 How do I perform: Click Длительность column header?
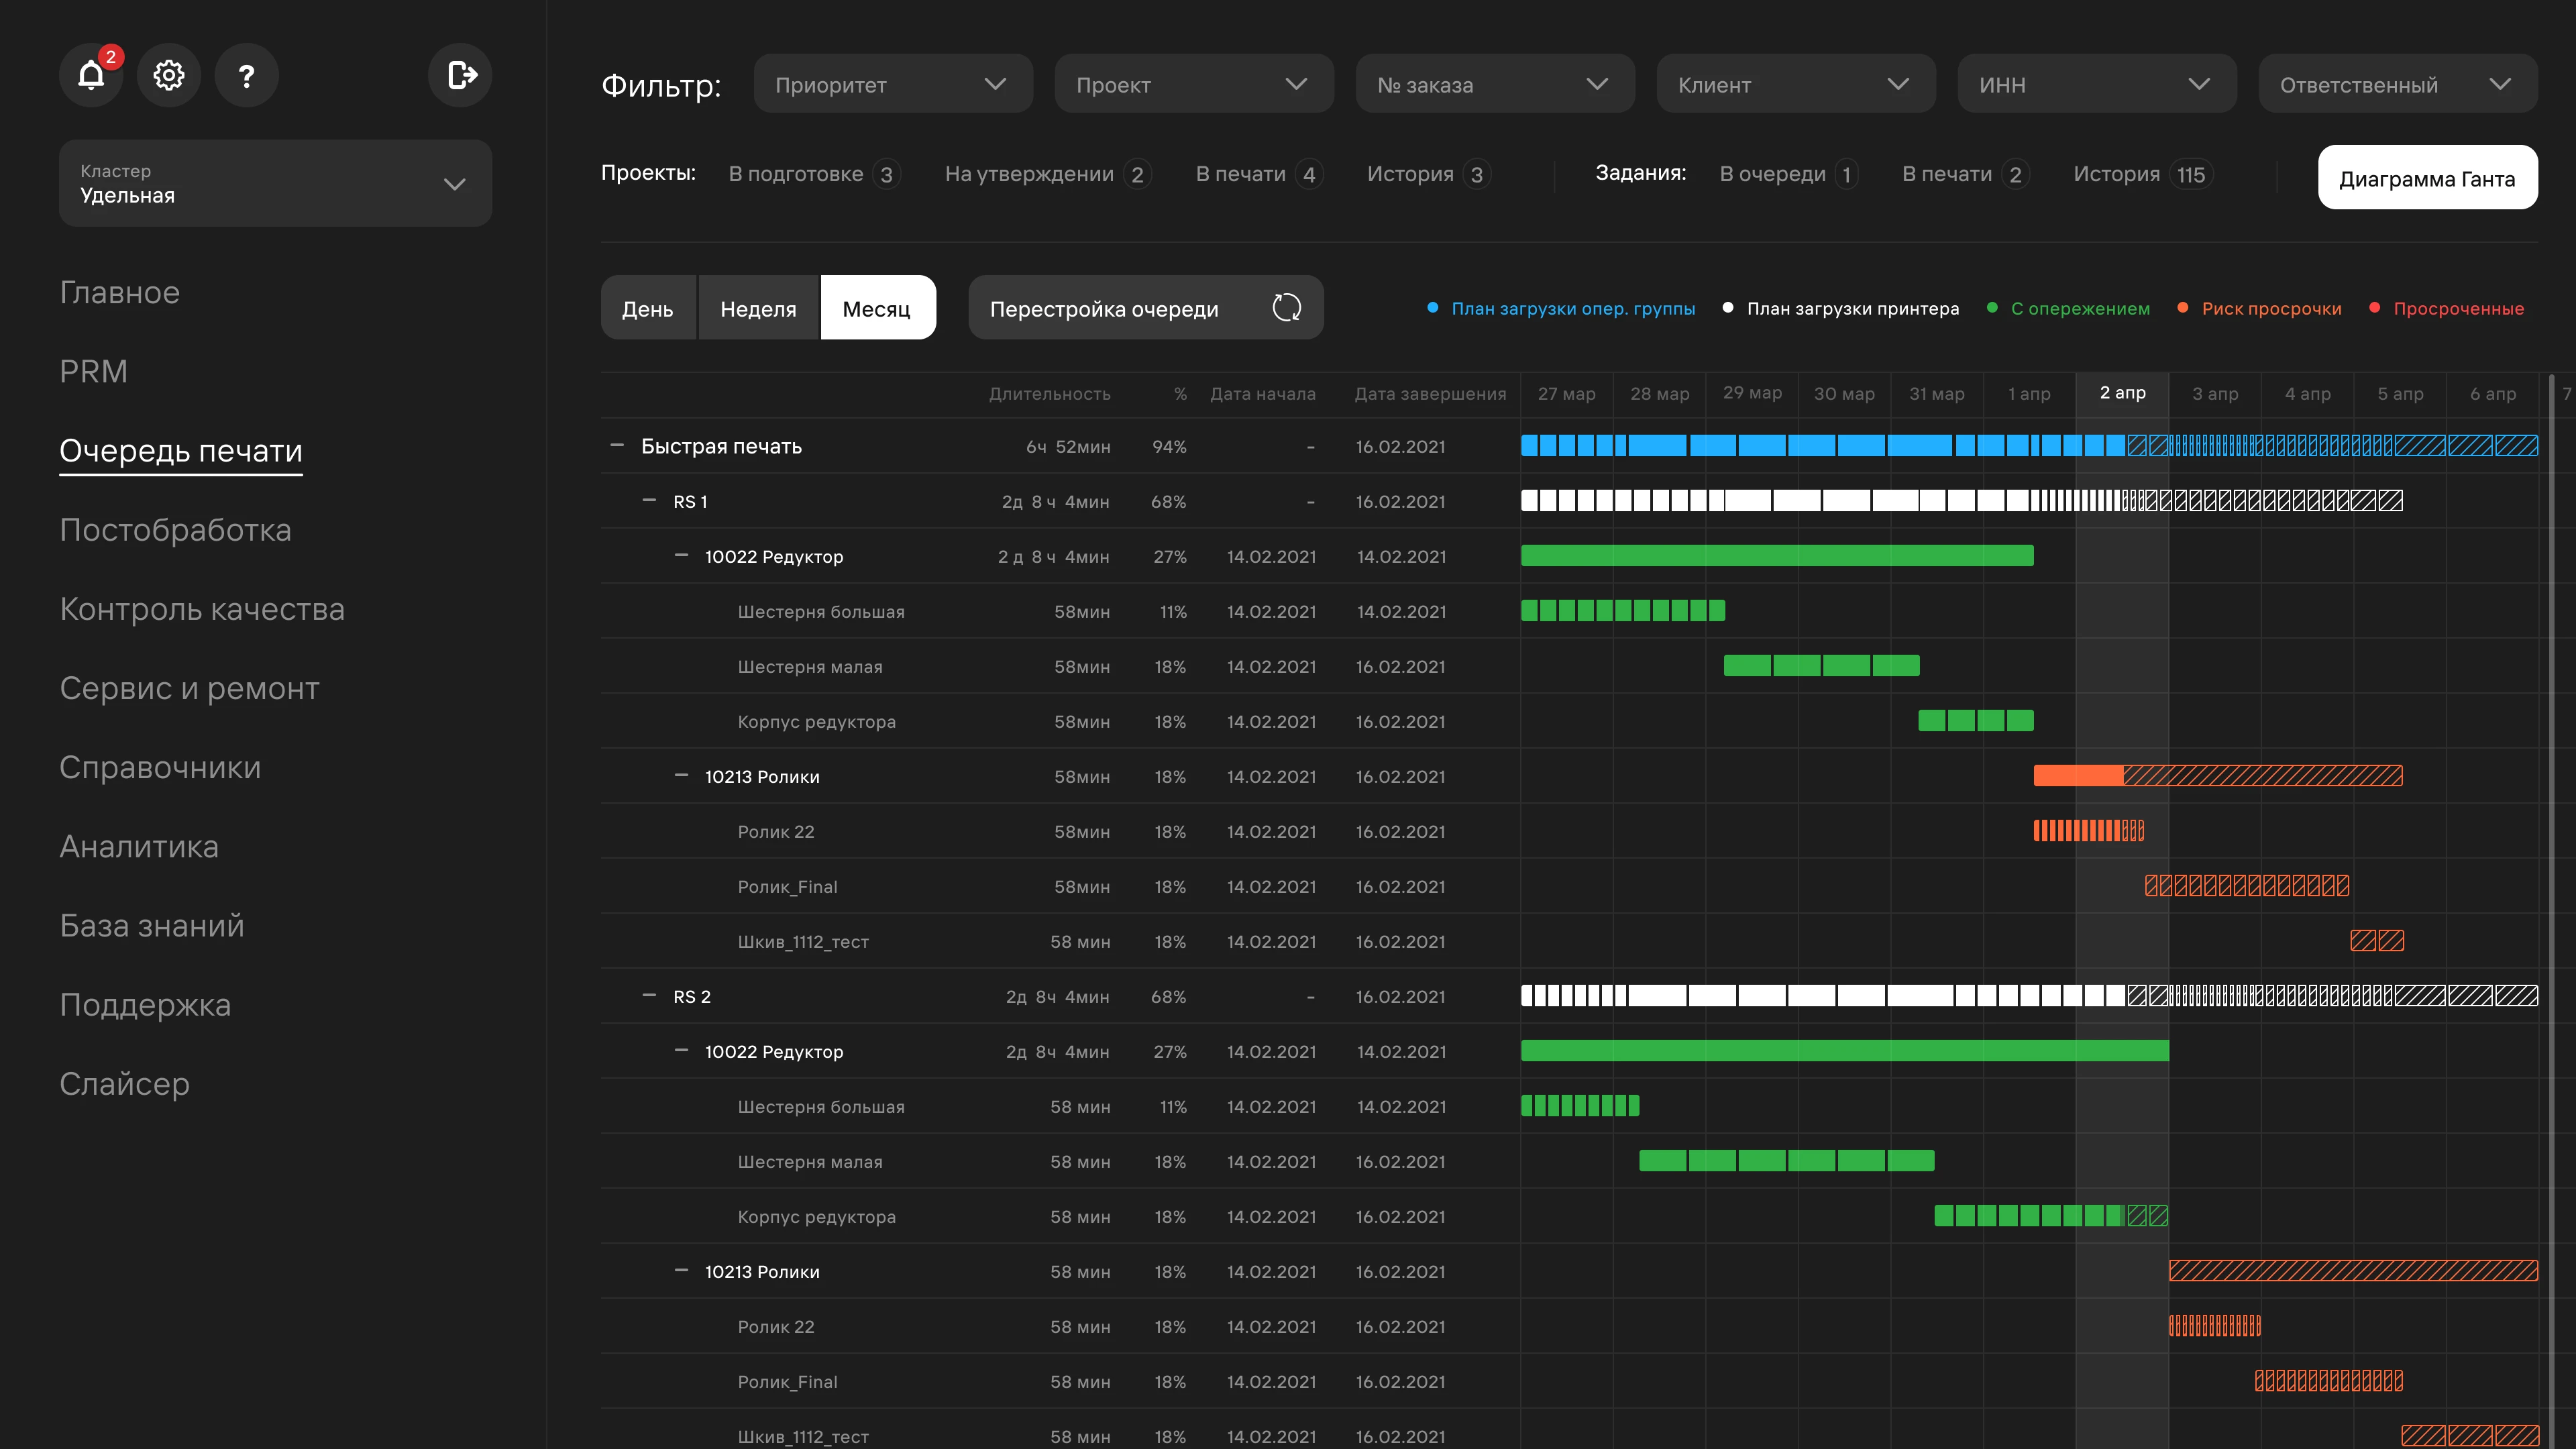point(1050,394)
